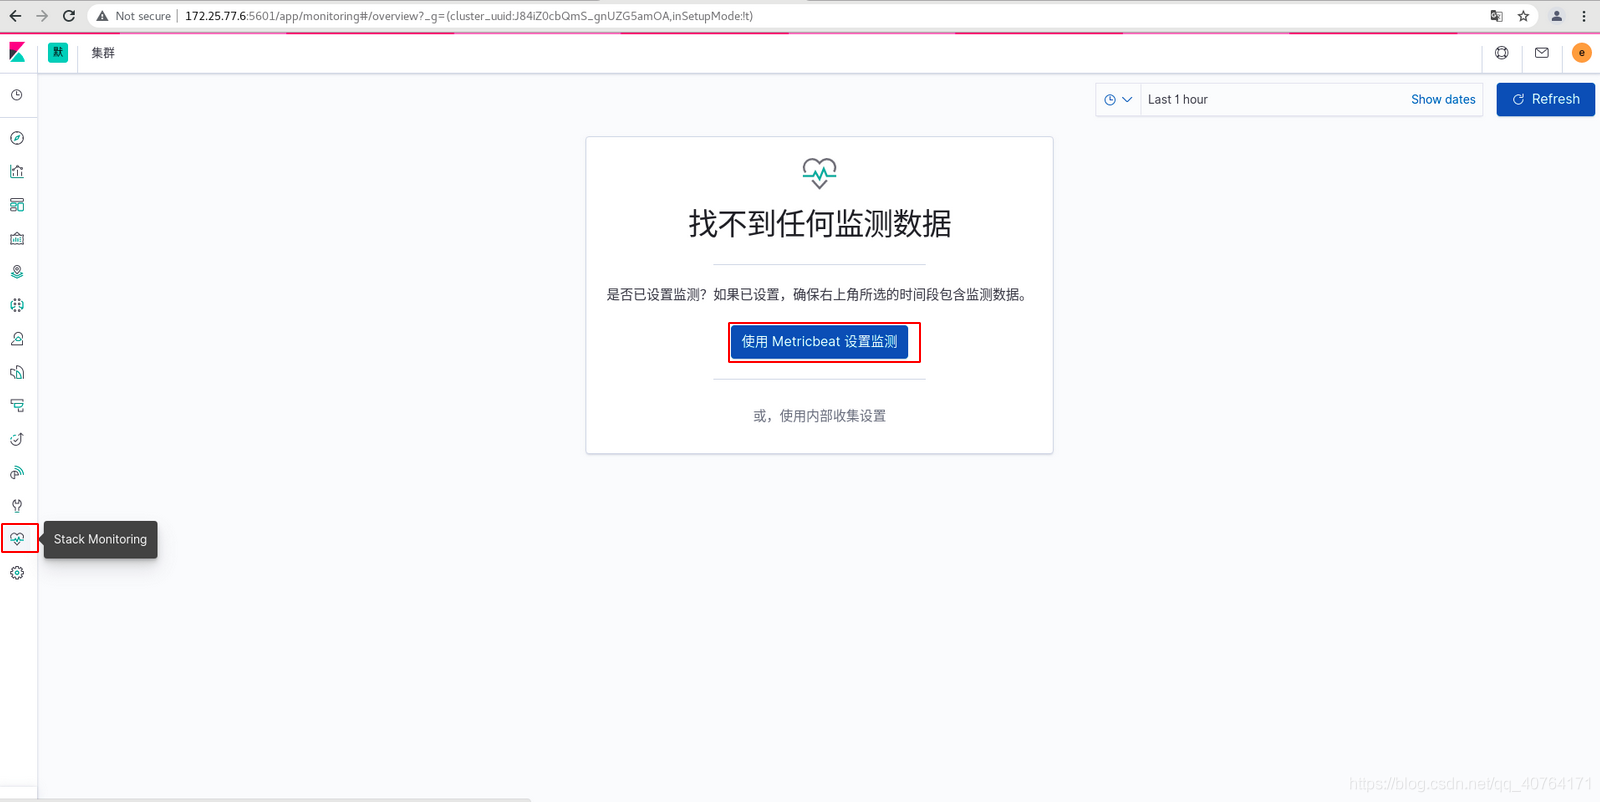Click the 'Last 1 hour' time range
Viewport: 1600px width, 802px height.
pyautogui.click(x=1177, y=100)
